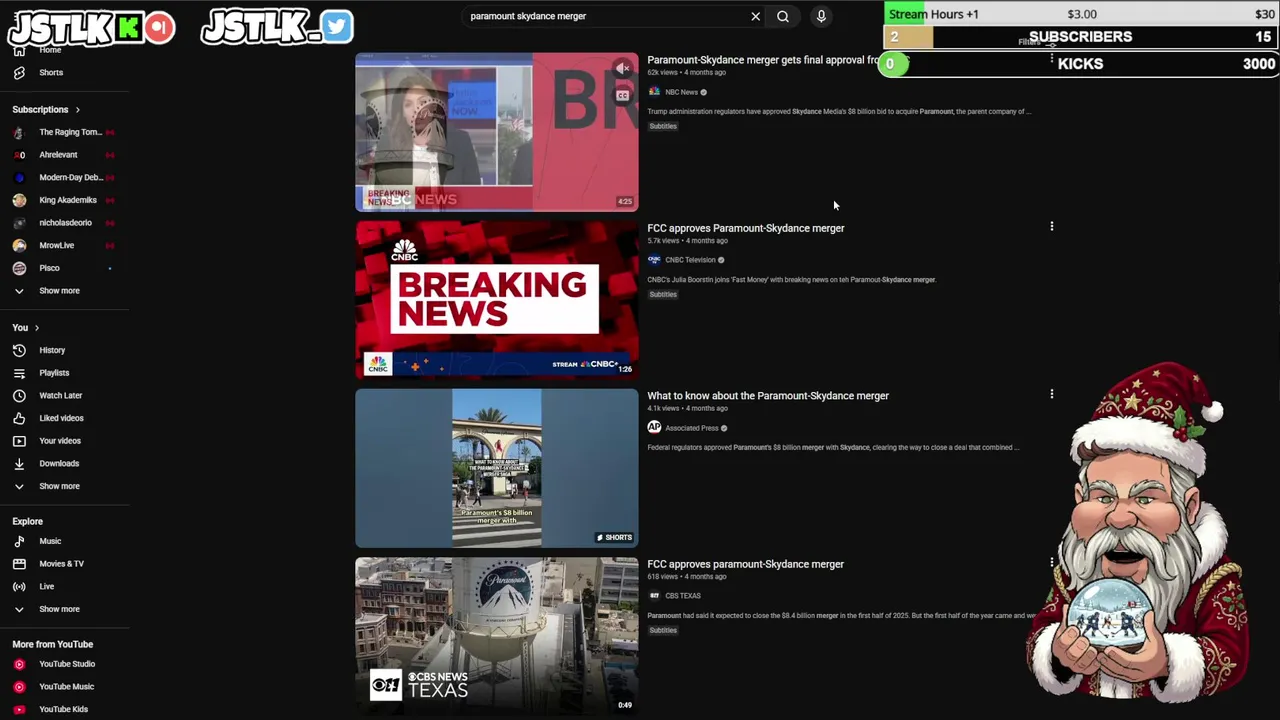Click the red live icon in the JSTLK logo
1280x720 pixels.
159,28
